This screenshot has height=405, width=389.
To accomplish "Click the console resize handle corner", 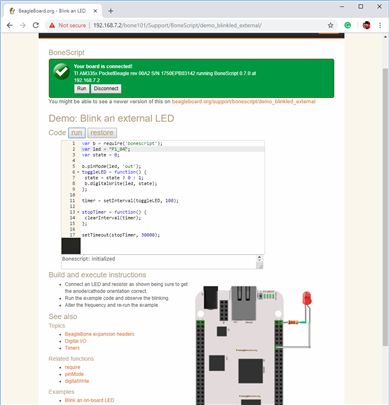I will tap(260, 266).
